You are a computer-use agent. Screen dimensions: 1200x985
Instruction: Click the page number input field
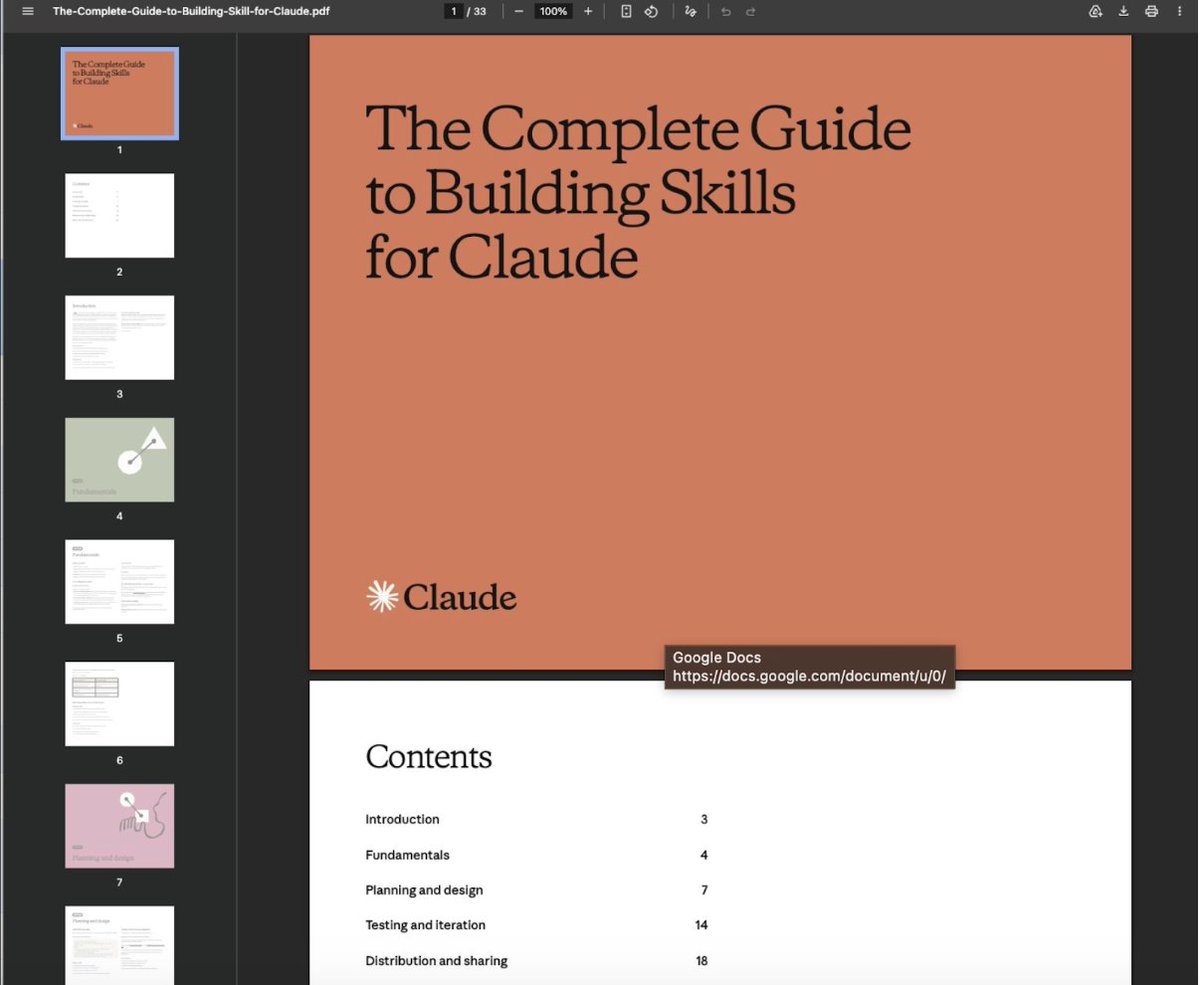pos(454,11)
